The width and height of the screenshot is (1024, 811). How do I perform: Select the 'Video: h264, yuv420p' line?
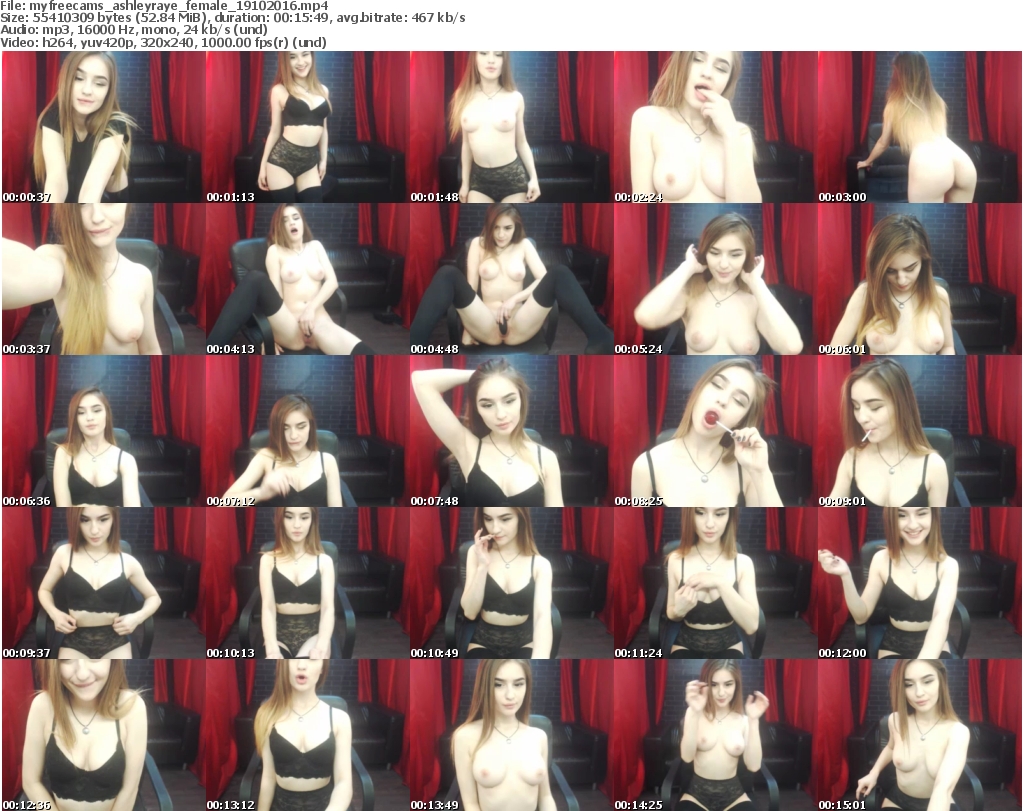[163, 42]
